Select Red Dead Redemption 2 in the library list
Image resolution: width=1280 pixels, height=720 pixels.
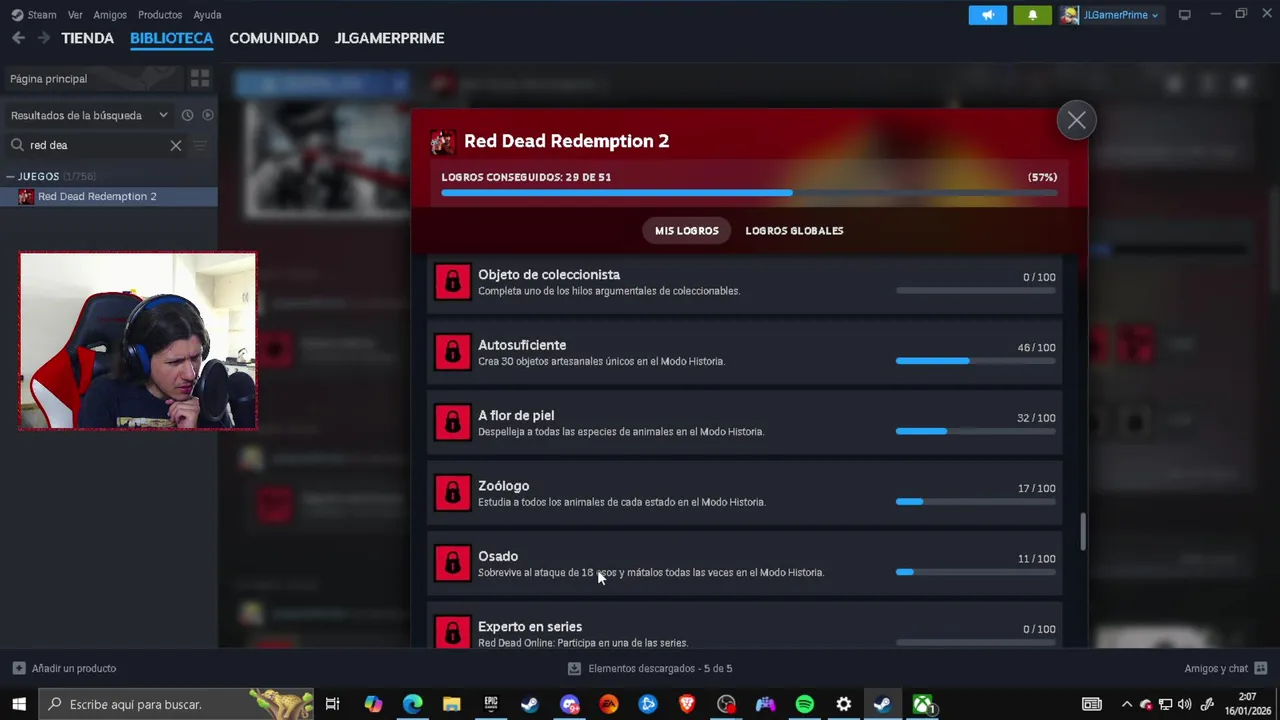[108, 196]
